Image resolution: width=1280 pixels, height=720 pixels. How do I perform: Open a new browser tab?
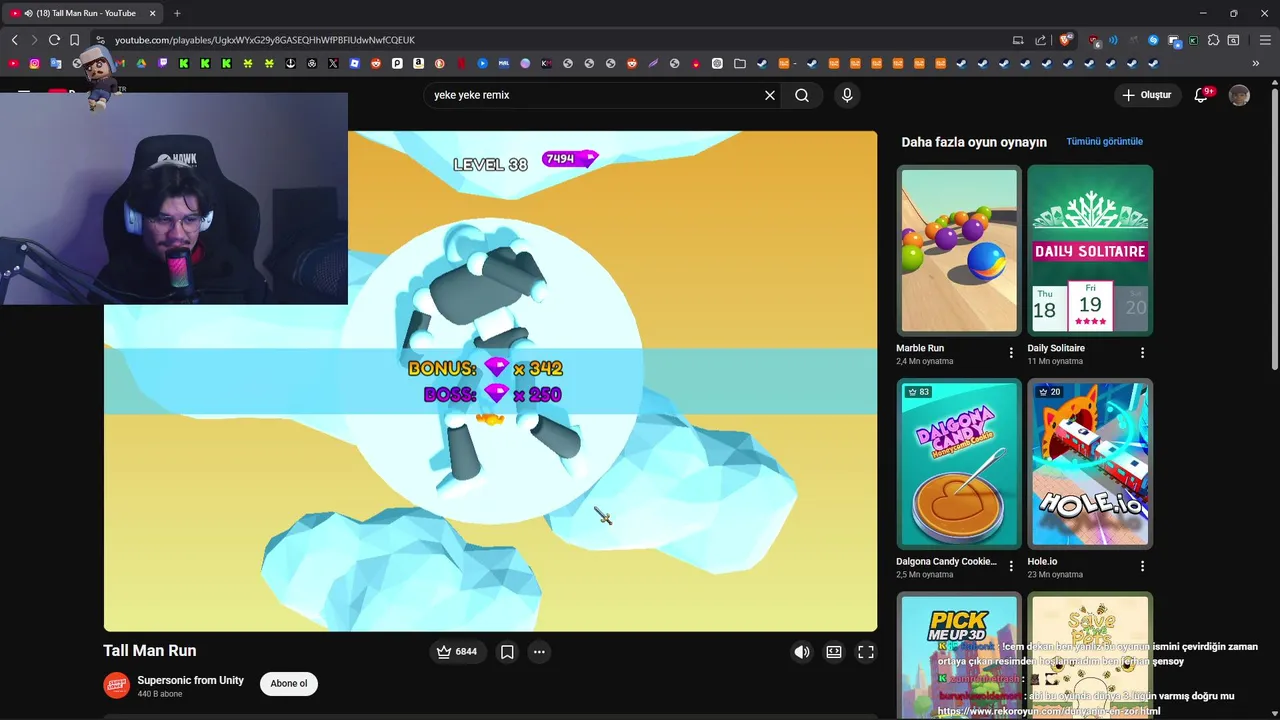coord(177,13)
